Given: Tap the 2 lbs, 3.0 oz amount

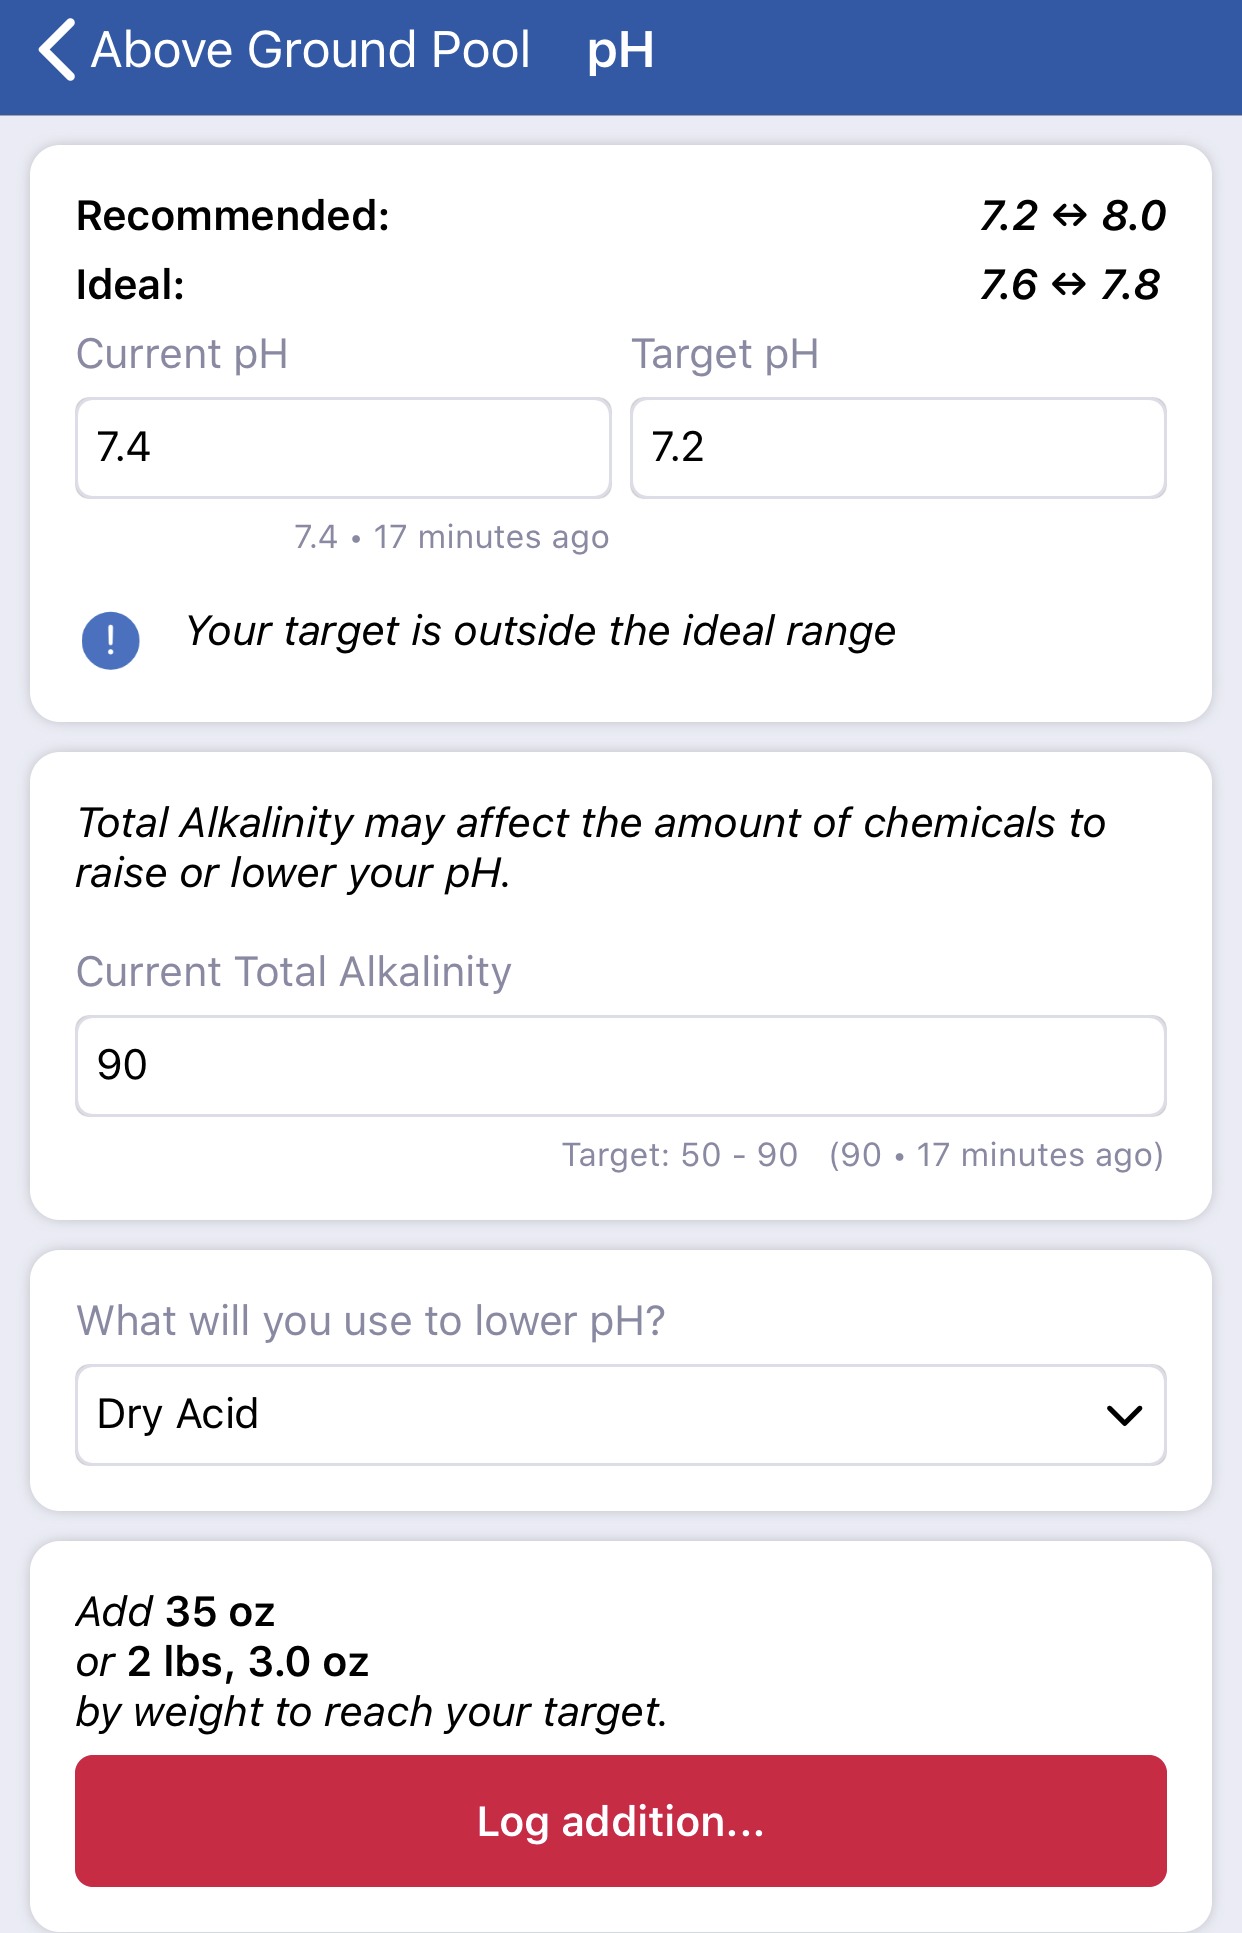Looking at the screenshot, I should tap(248, 1662).
